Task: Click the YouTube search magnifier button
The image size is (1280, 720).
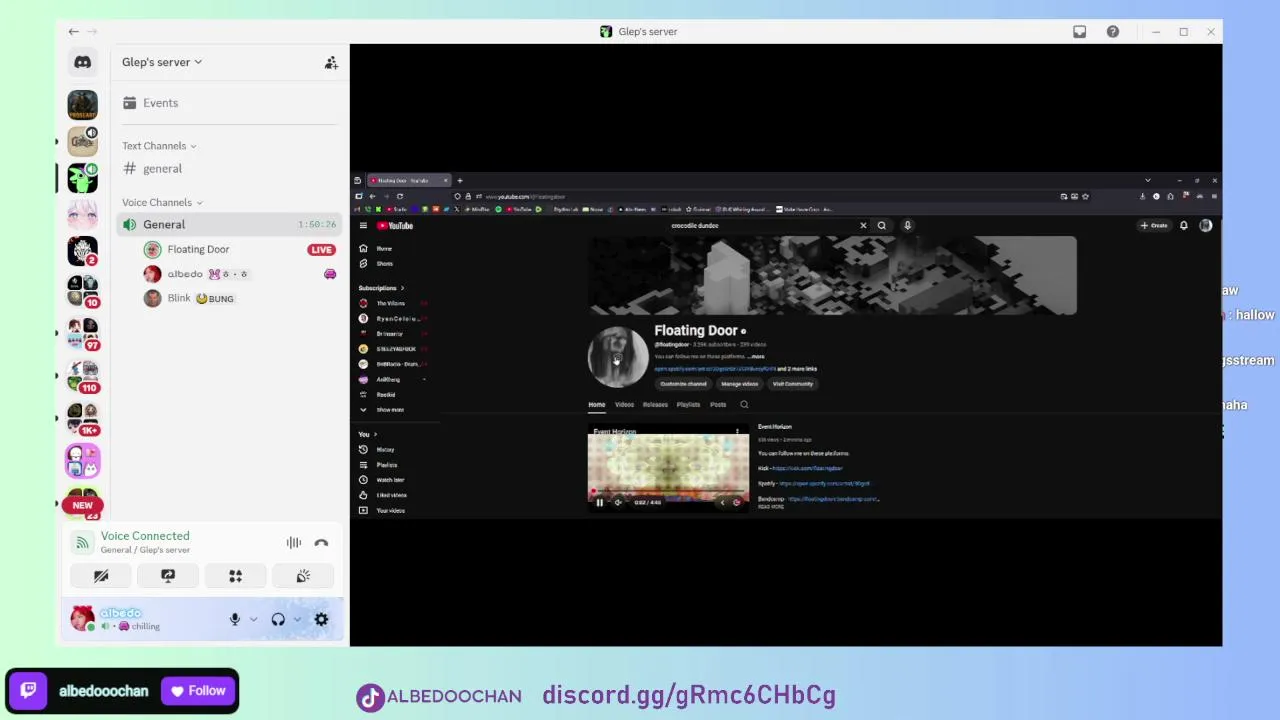Action: (882, 226)
